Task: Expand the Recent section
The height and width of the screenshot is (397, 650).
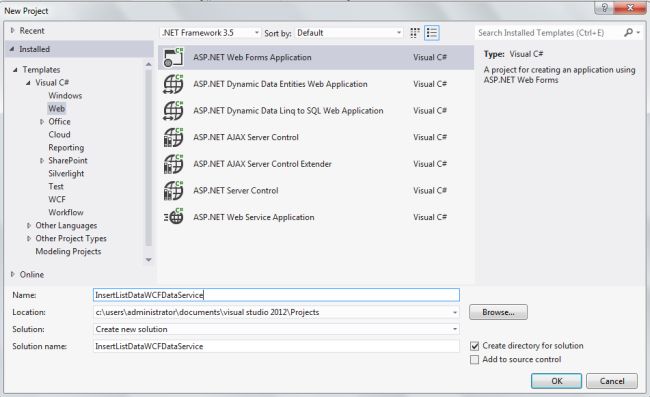Action: [x=12, y=31]
